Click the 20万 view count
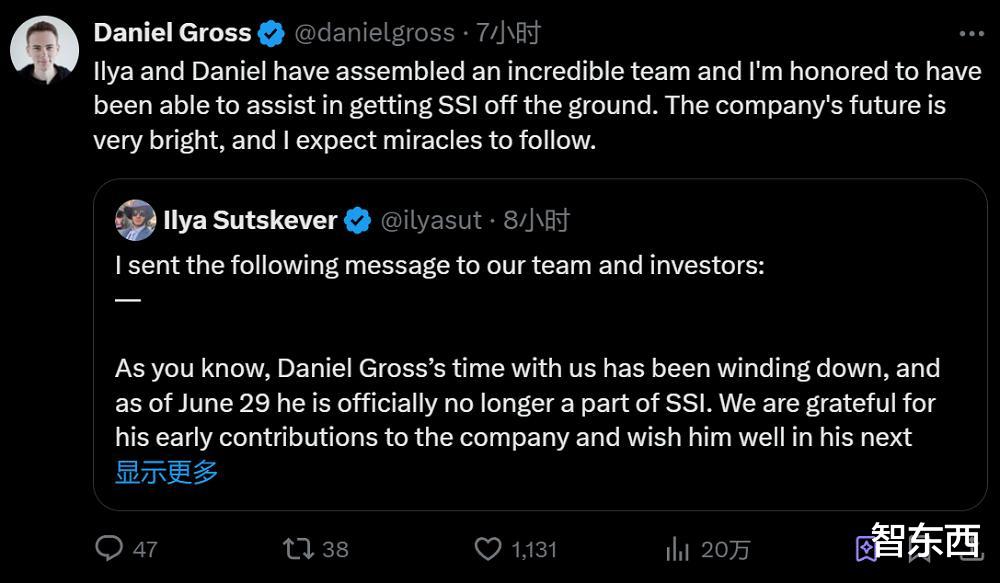The image size is (1000, 583). (726, 549)
